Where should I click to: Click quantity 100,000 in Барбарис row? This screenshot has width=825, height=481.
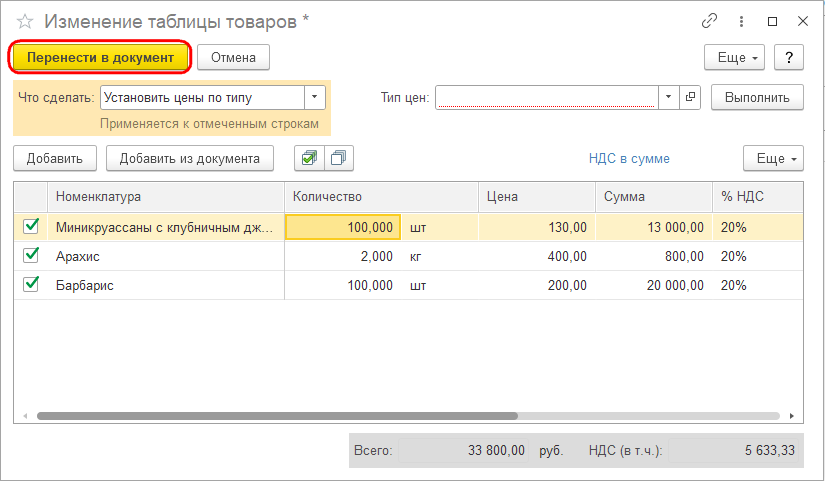343,285
